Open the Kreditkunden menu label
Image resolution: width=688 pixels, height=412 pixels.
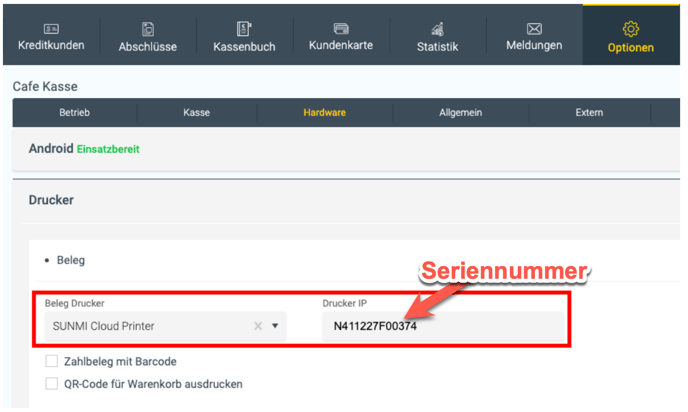51,45
